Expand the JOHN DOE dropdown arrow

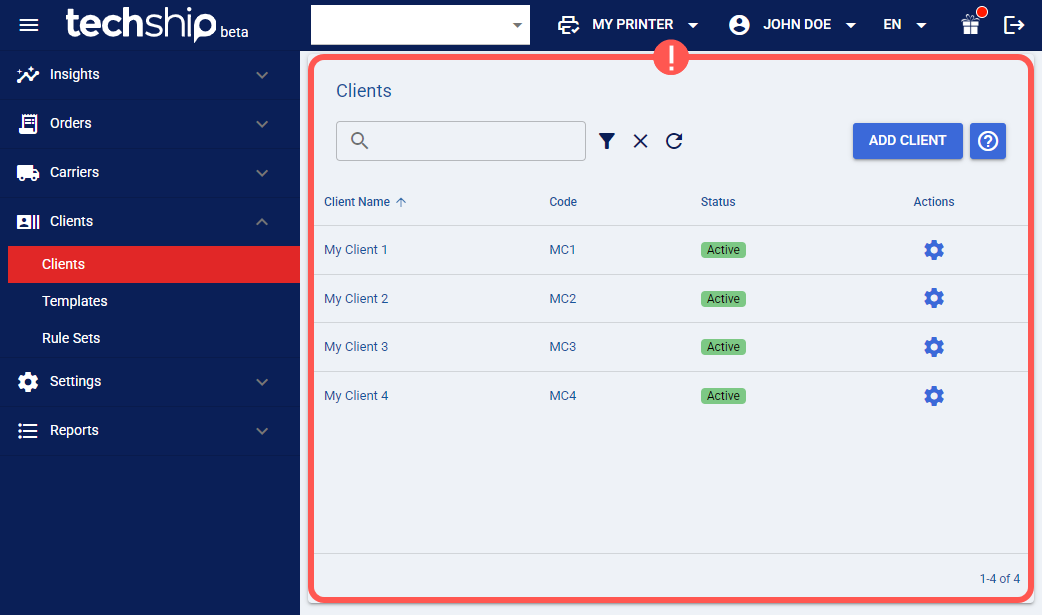851,25
